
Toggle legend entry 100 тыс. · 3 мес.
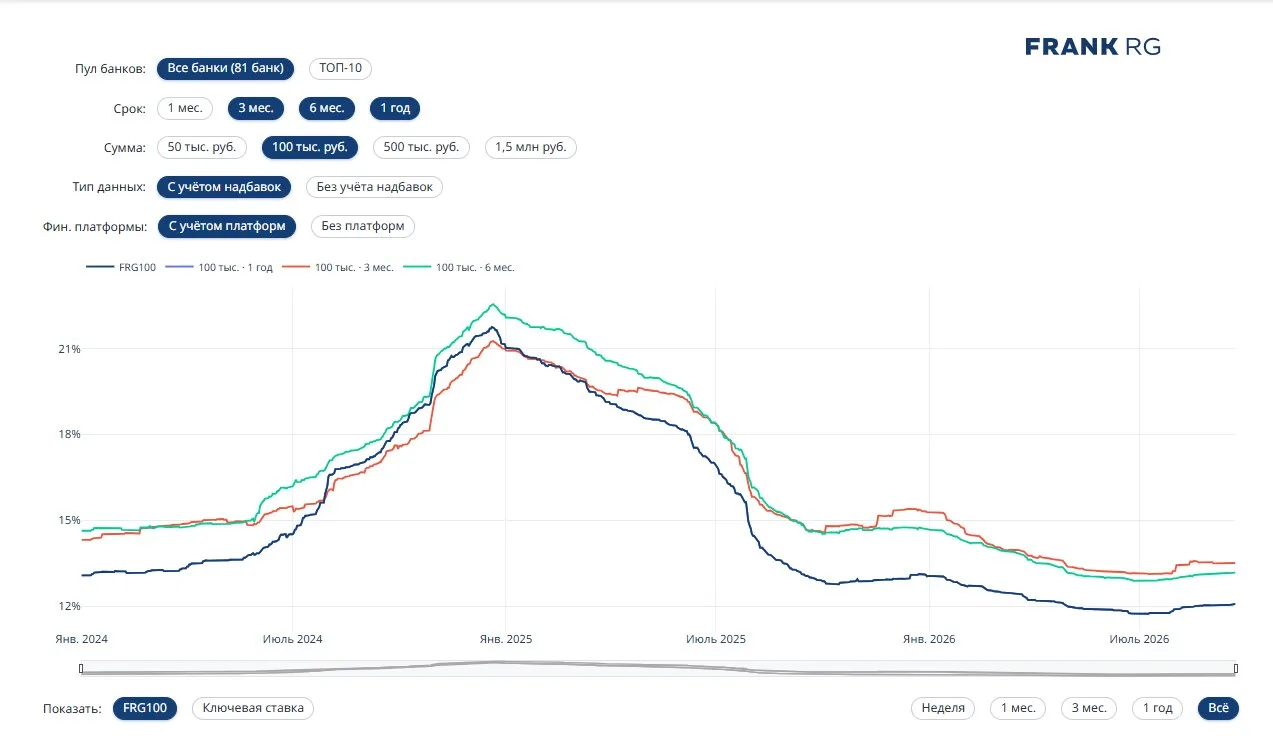pyautogui.click(x=338, y=267)
